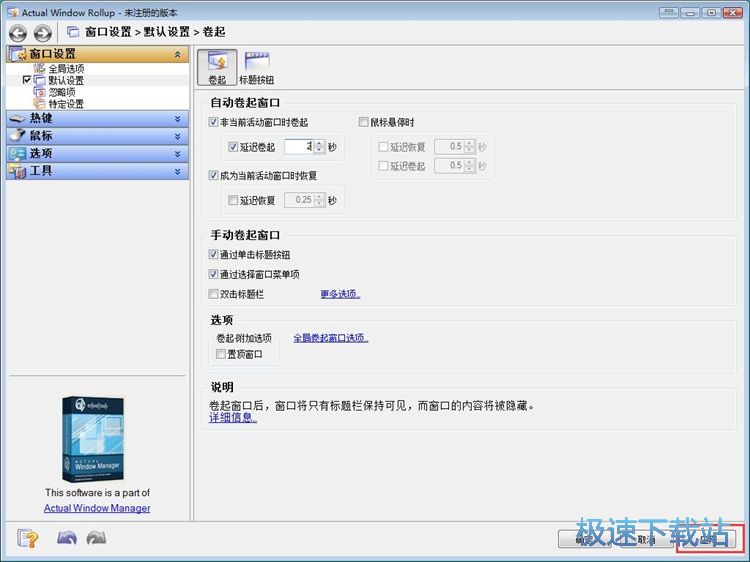Screen dimensions: 750x562
Task: Uncheck 非当前活动窗口时卷起 checkbox
Action: point(214,122)
